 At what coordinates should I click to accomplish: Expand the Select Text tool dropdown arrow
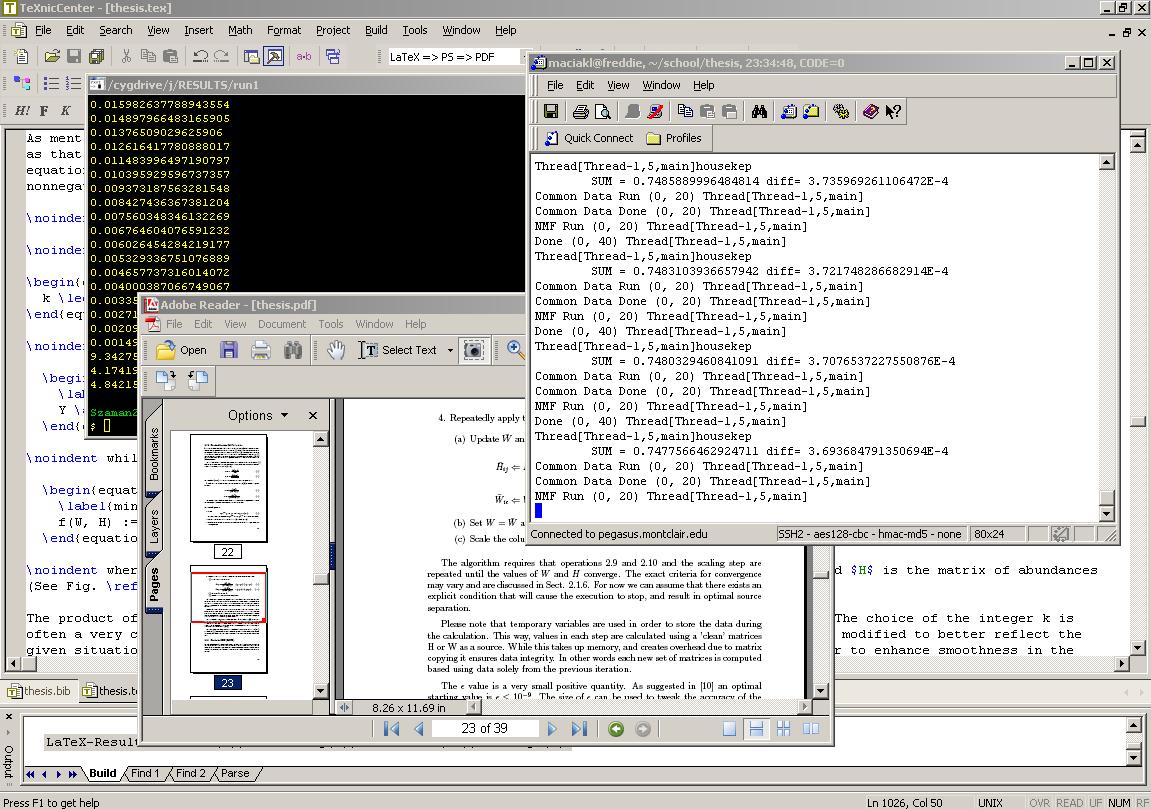tap(450, 350)
